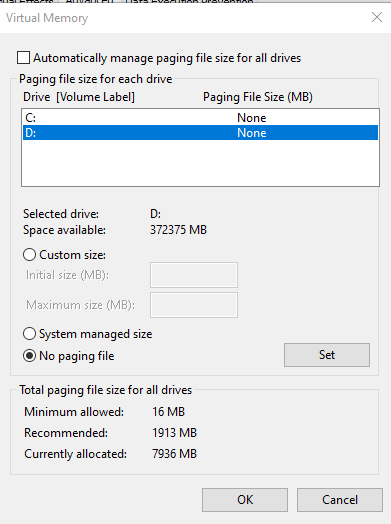Click the Virtual Memory title bar text
The width and height of the screenshot is (391, 524).
coord(47,18)
